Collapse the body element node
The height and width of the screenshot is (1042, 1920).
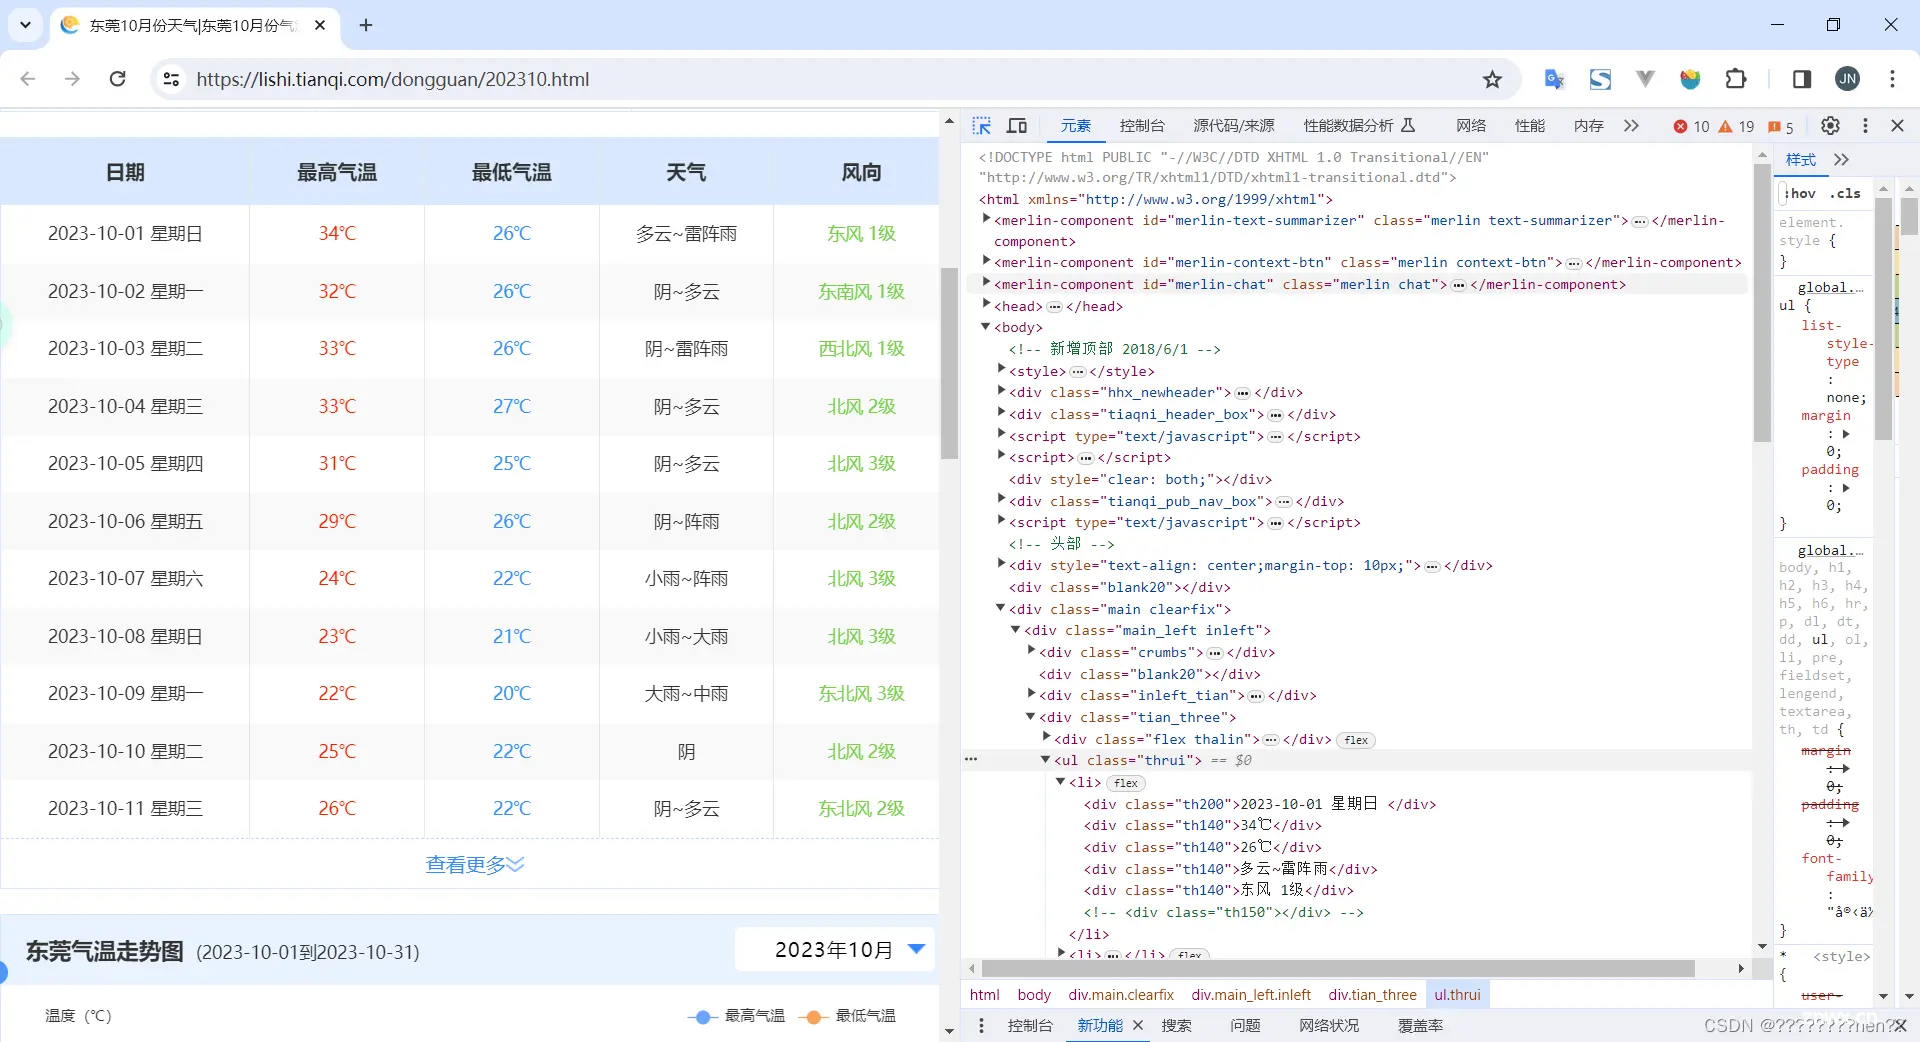tap(986, 326)
